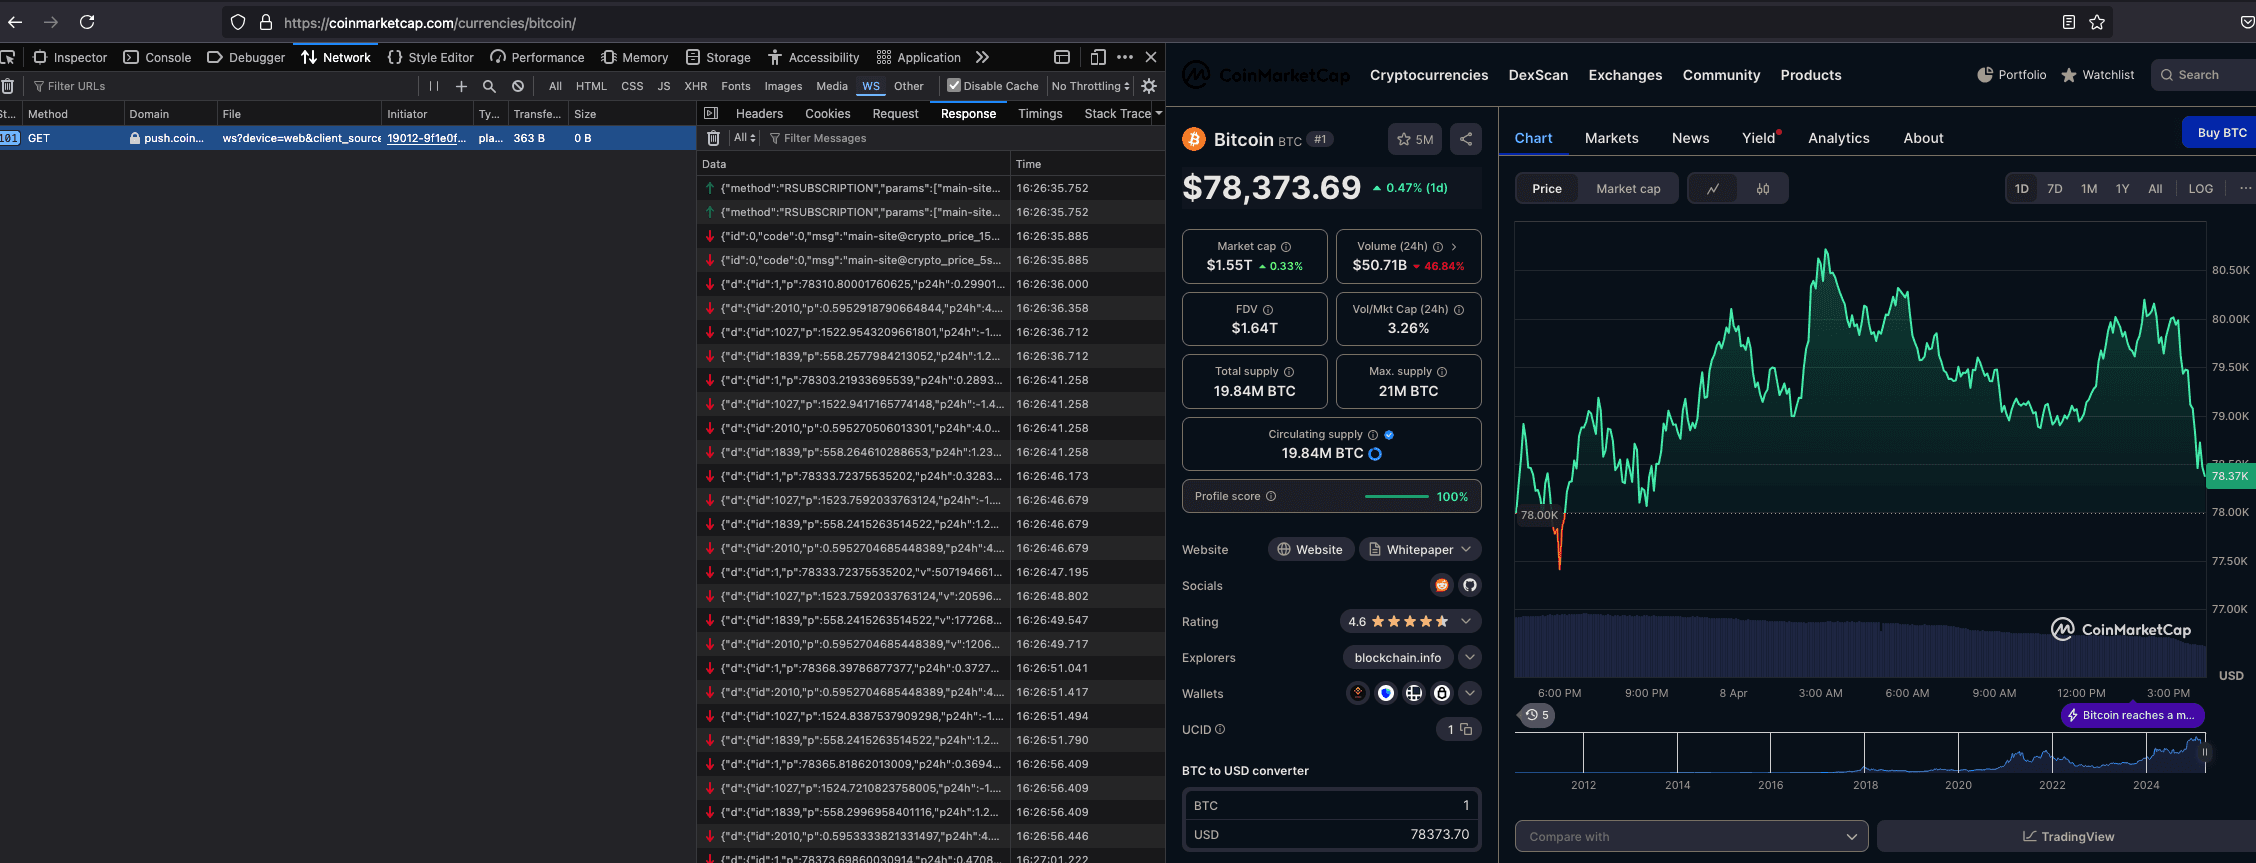The image size is (2256, 863).
Task: Open the Headers tab of request
Action: [759, 113]
